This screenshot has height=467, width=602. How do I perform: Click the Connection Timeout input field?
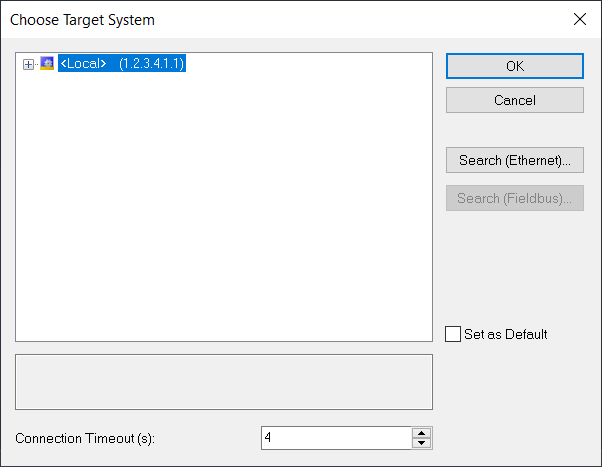(x=336, y=438)
